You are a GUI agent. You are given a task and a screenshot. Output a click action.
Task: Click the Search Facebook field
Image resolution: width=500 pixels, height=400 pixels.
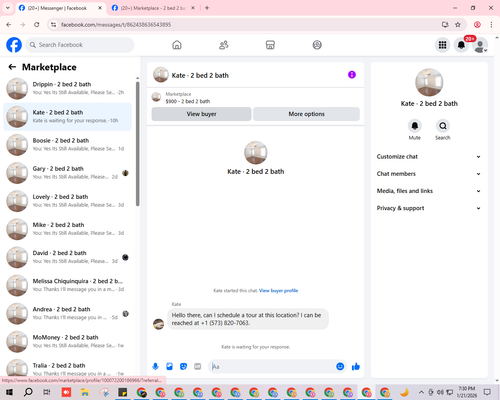point(80,45)
